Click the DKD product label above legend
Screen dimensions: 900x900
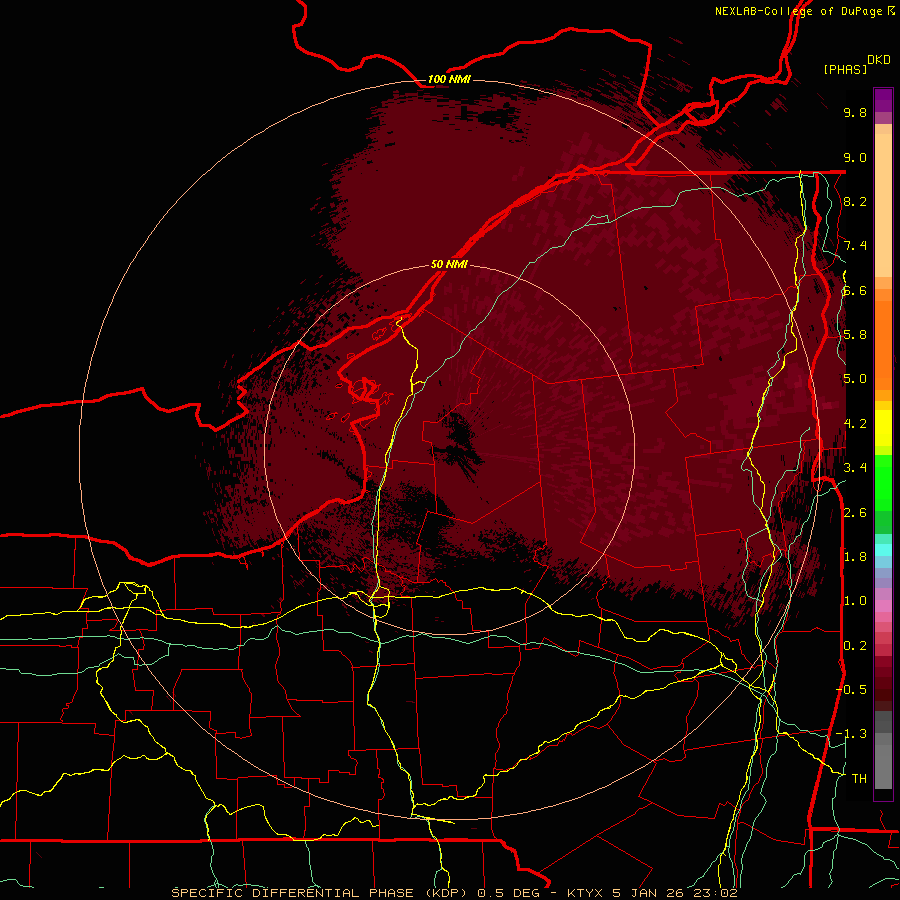click(x=879, y=60)
